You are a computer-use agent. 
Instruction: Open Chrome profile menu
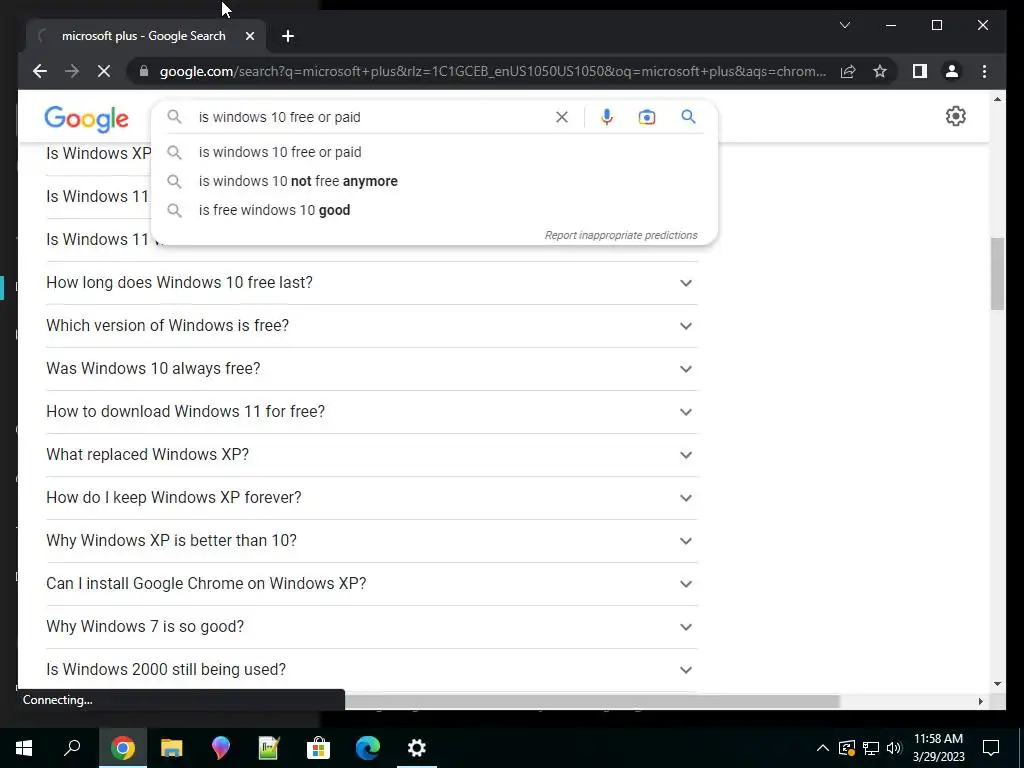pos(952,71)
